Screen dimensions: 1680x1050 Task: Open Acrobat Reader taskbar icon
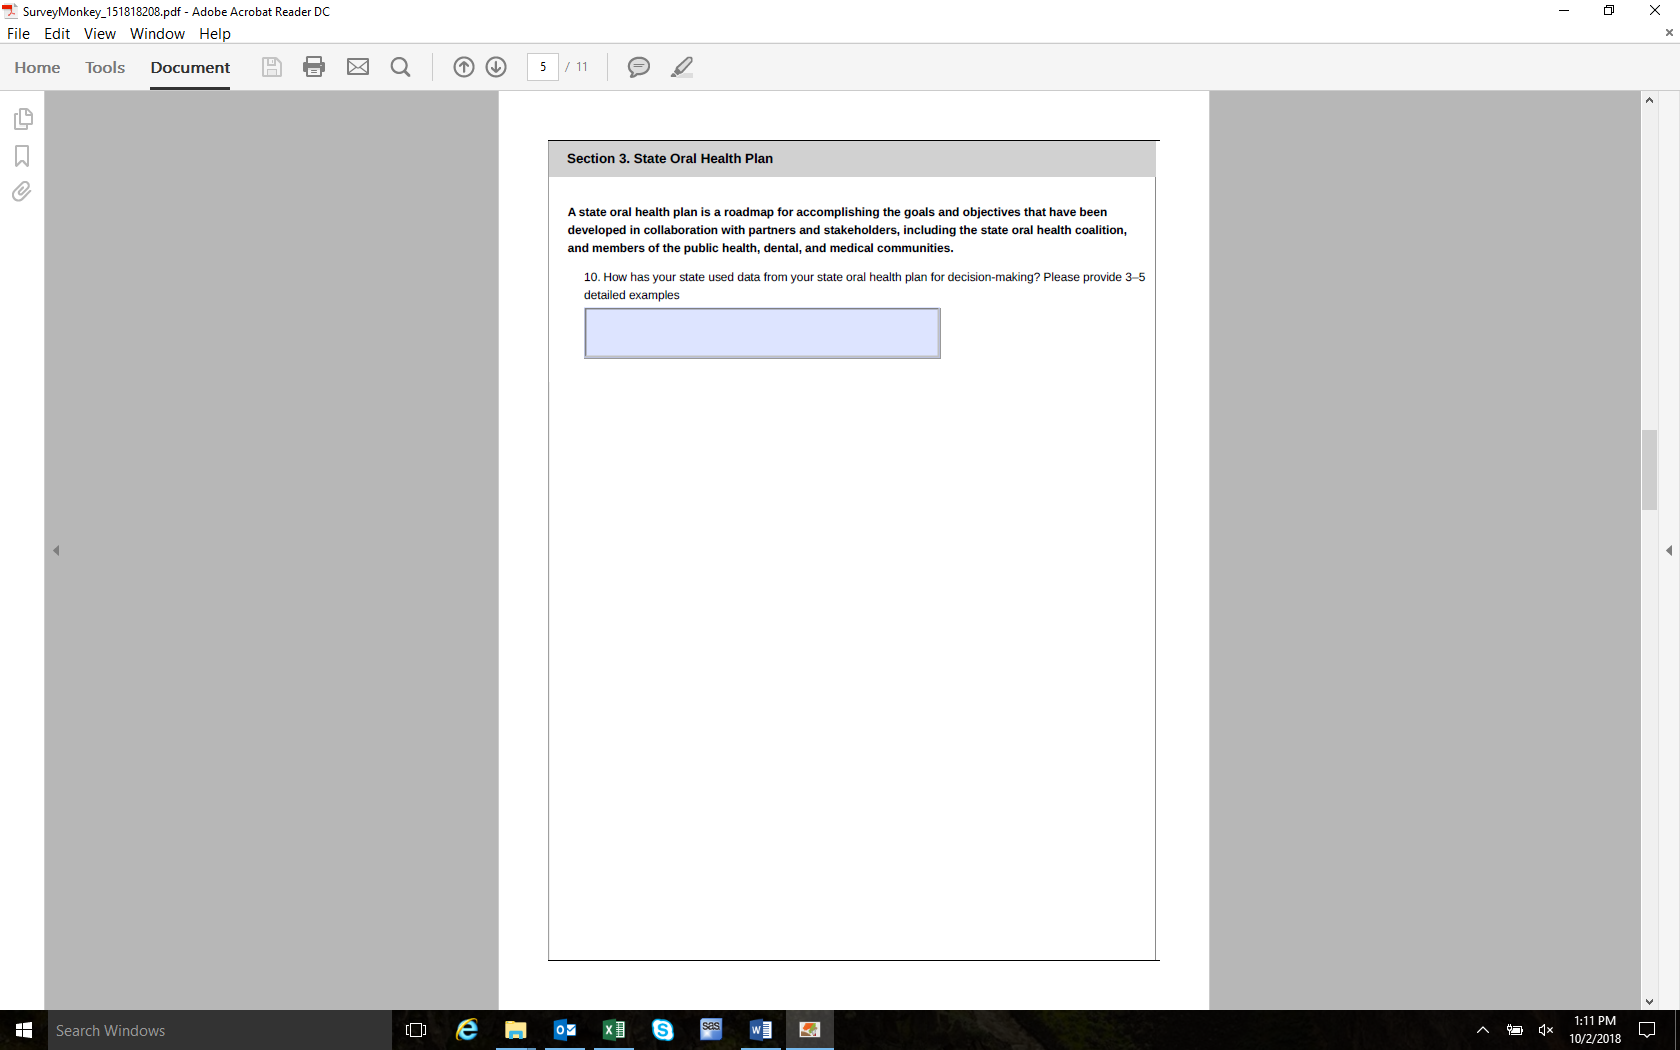[x=810, y=1030]
